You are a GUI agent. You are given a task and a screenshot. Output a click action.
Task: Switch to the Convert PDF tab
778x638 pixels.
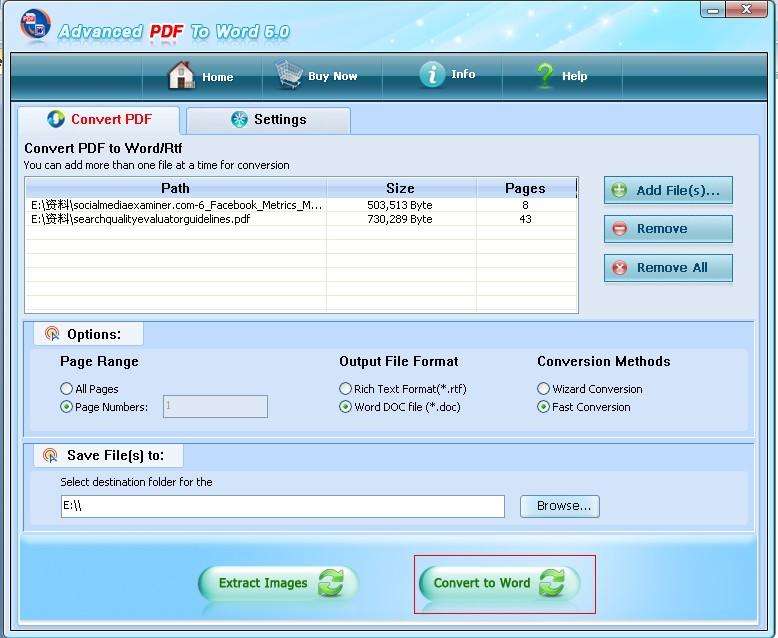[x=99, y=120]
